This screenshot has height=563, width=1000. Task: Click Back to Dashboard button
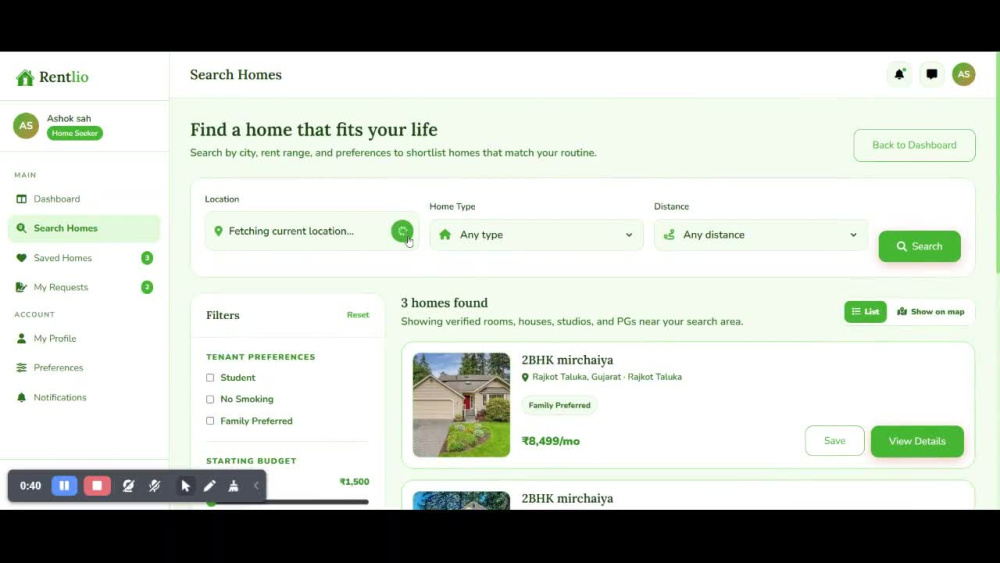[914, 145]
